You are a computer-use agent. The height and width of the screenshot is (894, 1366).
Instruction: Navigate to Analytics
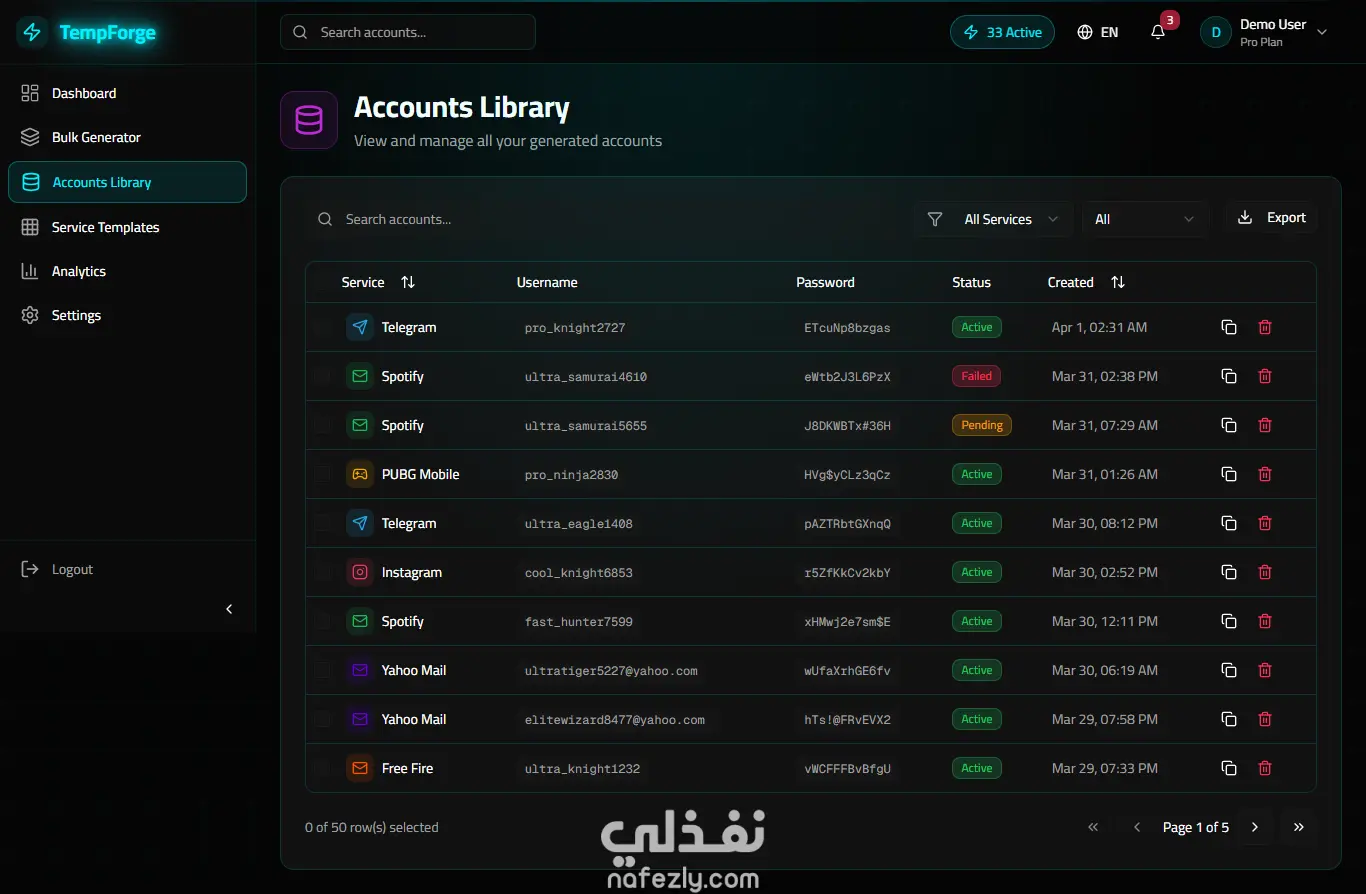pos(127,271)
